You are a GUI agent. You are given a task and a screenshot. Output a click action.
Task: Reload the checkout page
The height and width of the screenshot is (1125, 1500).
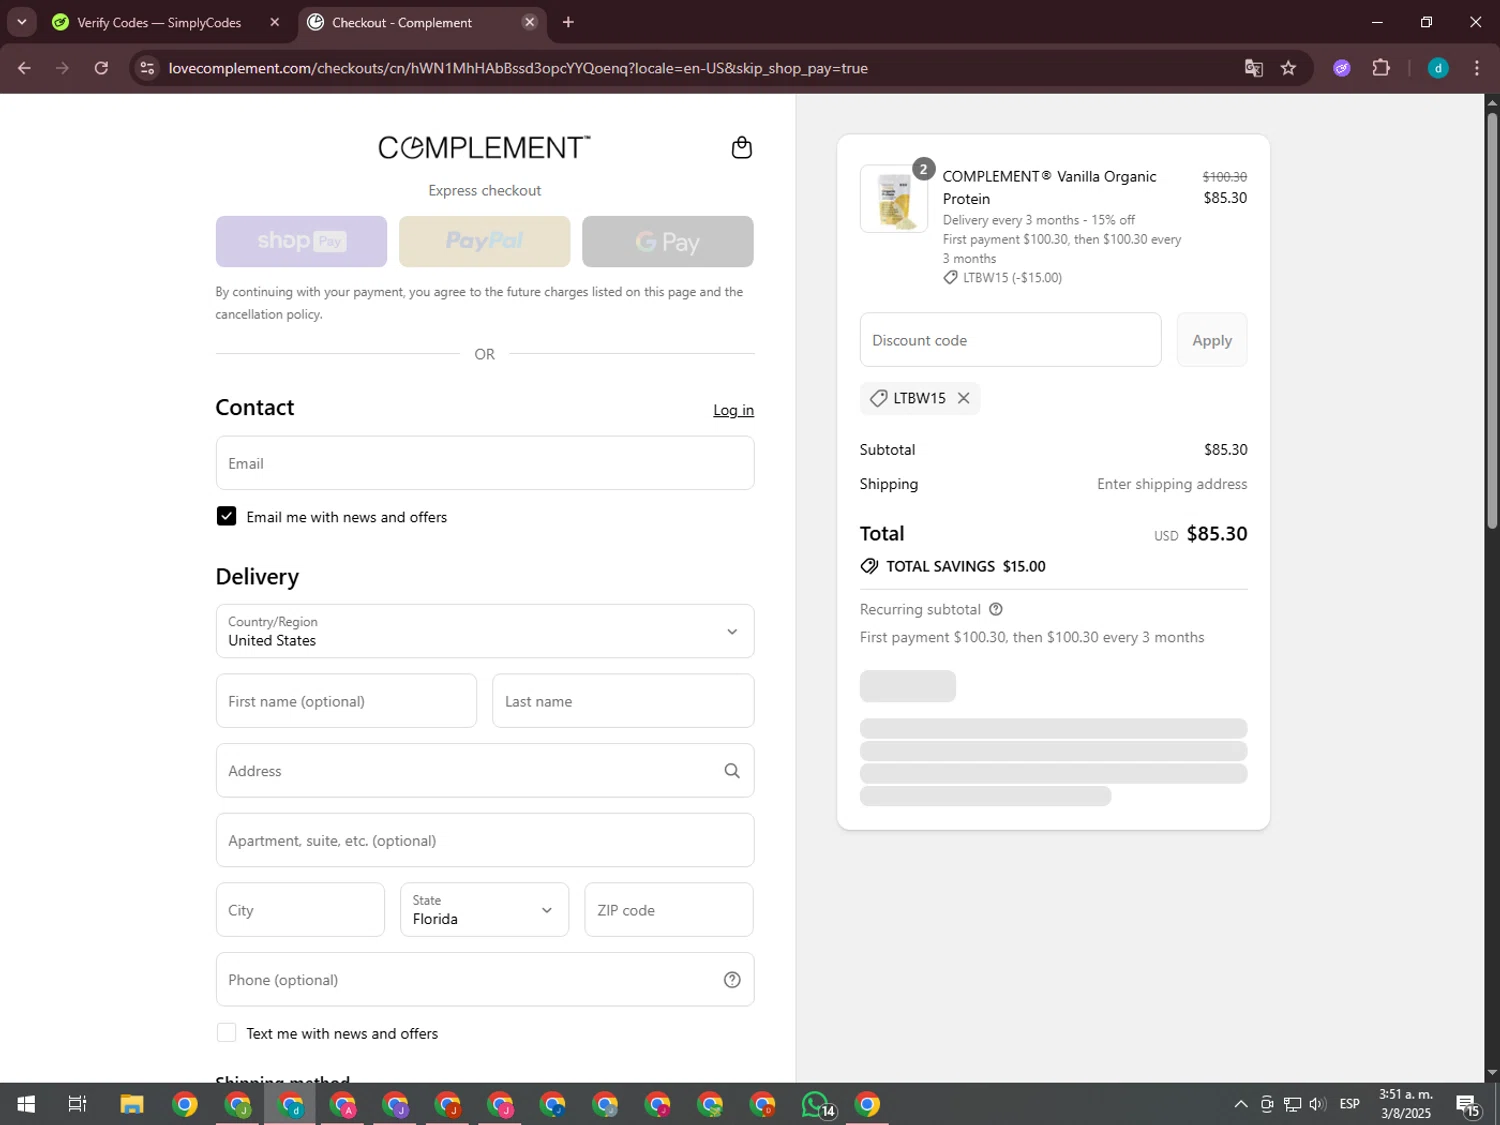pos(101,68)
